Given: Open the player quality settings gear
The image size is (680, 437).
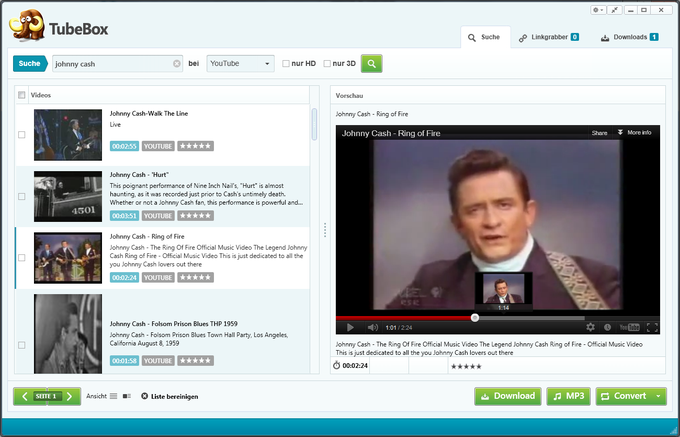Looking at the screenshot, I should [590, 327].
